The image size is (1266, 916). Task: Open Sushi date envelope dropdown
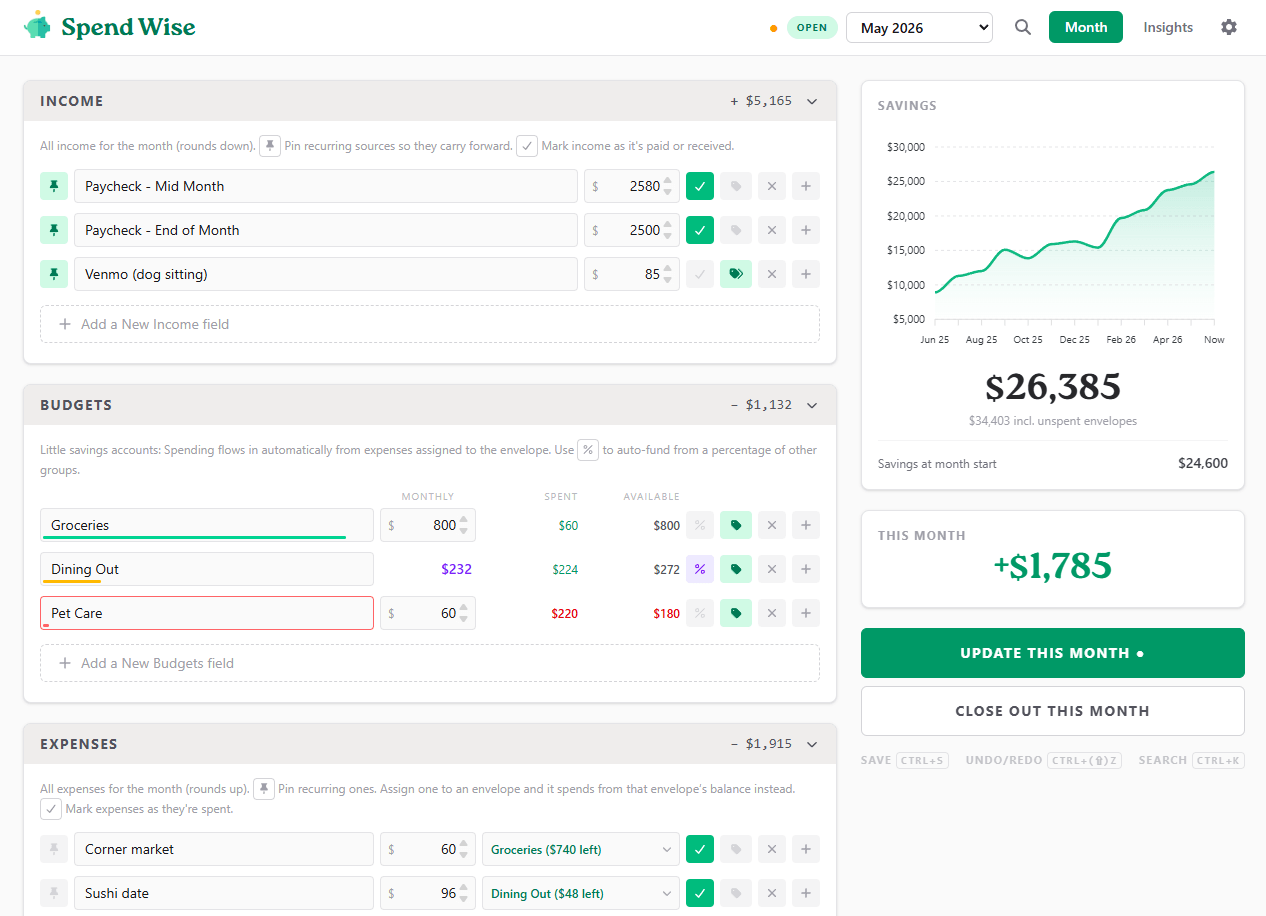[581, 893]
